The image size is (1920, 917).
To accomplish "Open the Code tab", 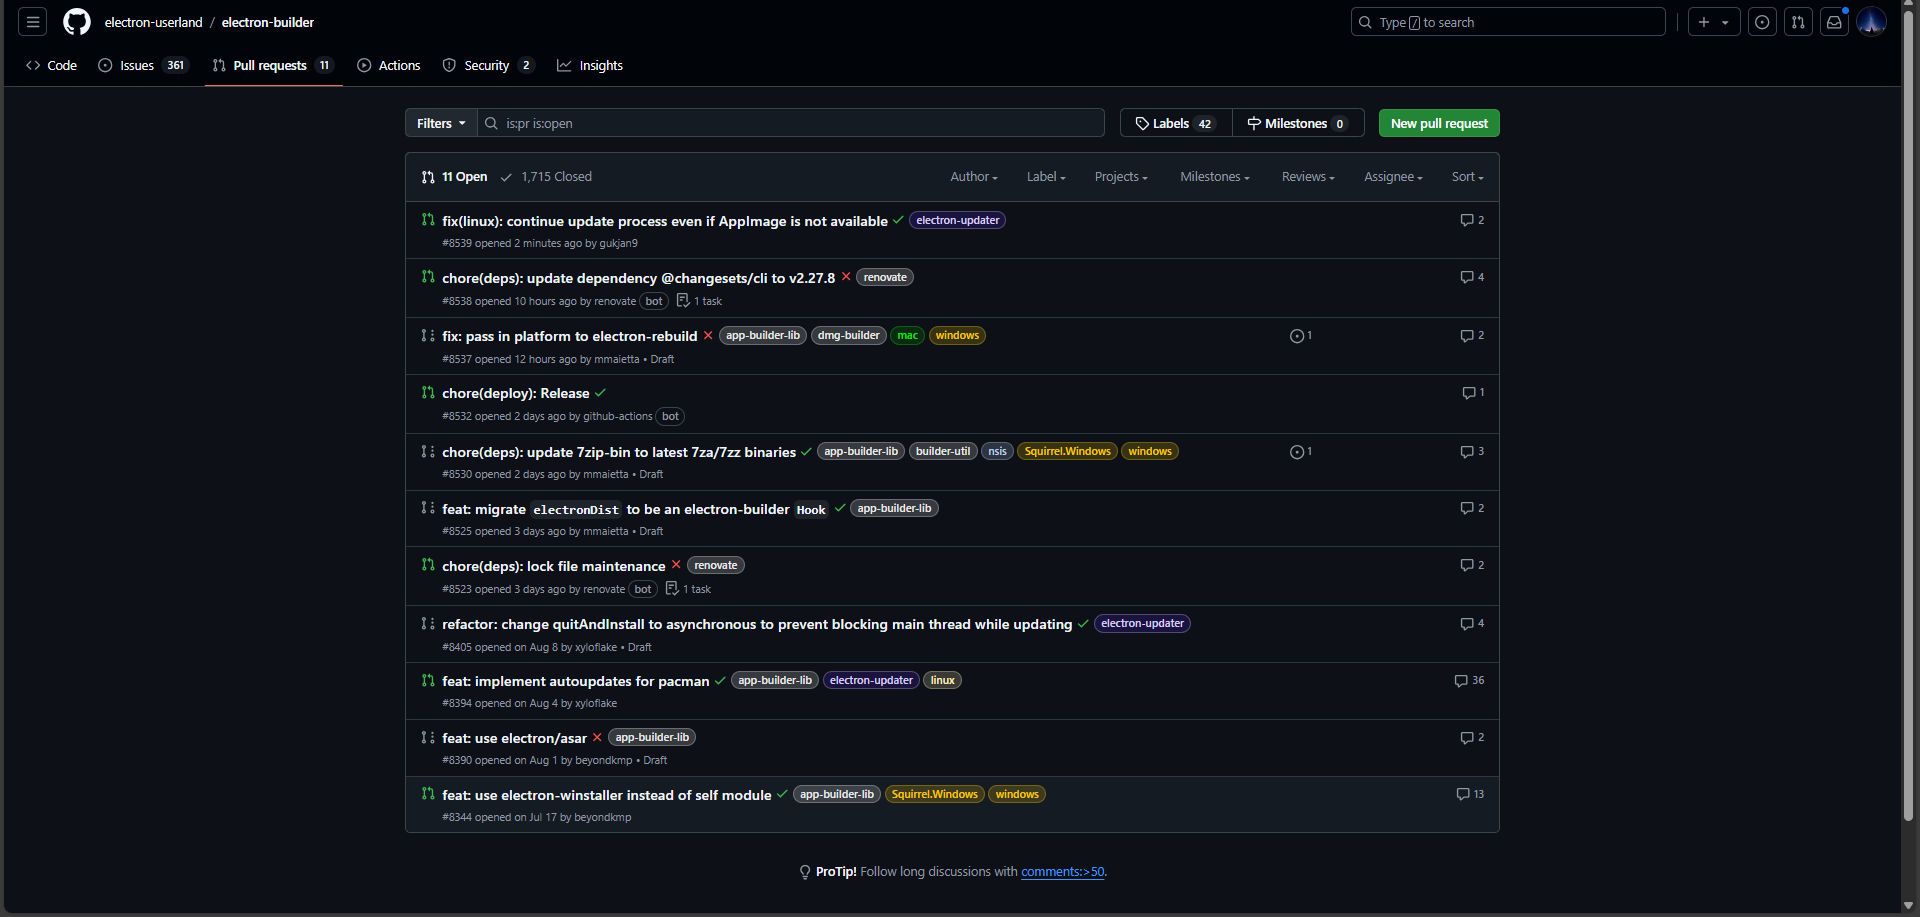I will pyautogui.click(x=51, y=65).
